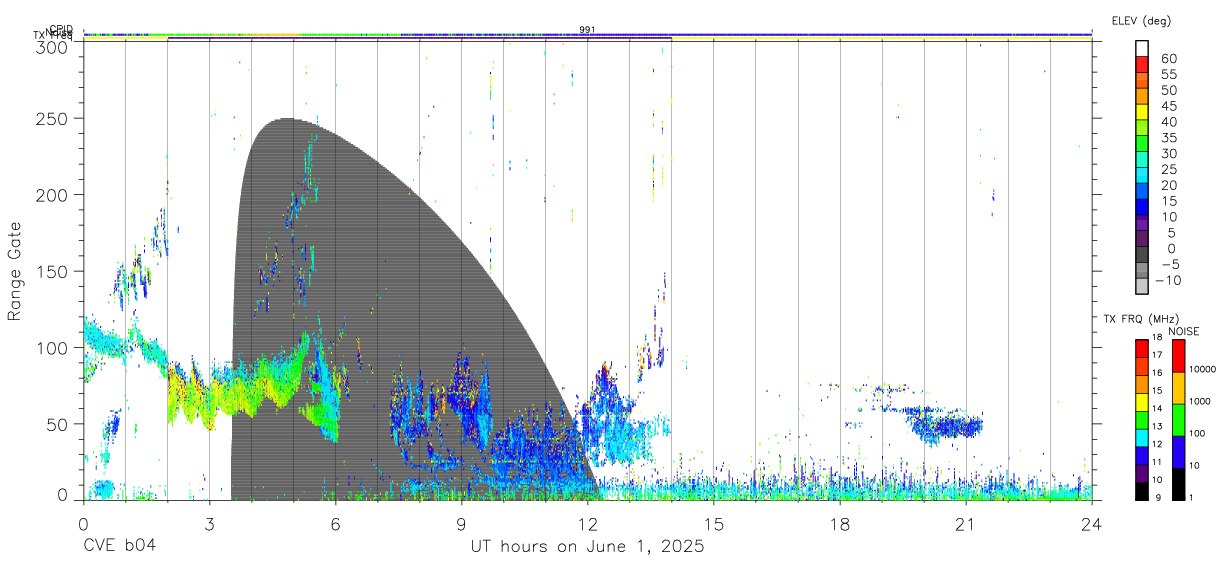Viewport: 1228px width, 567px height.
Task: Click the 'ELEV (deg)' color bar title
Action: 1141,21
